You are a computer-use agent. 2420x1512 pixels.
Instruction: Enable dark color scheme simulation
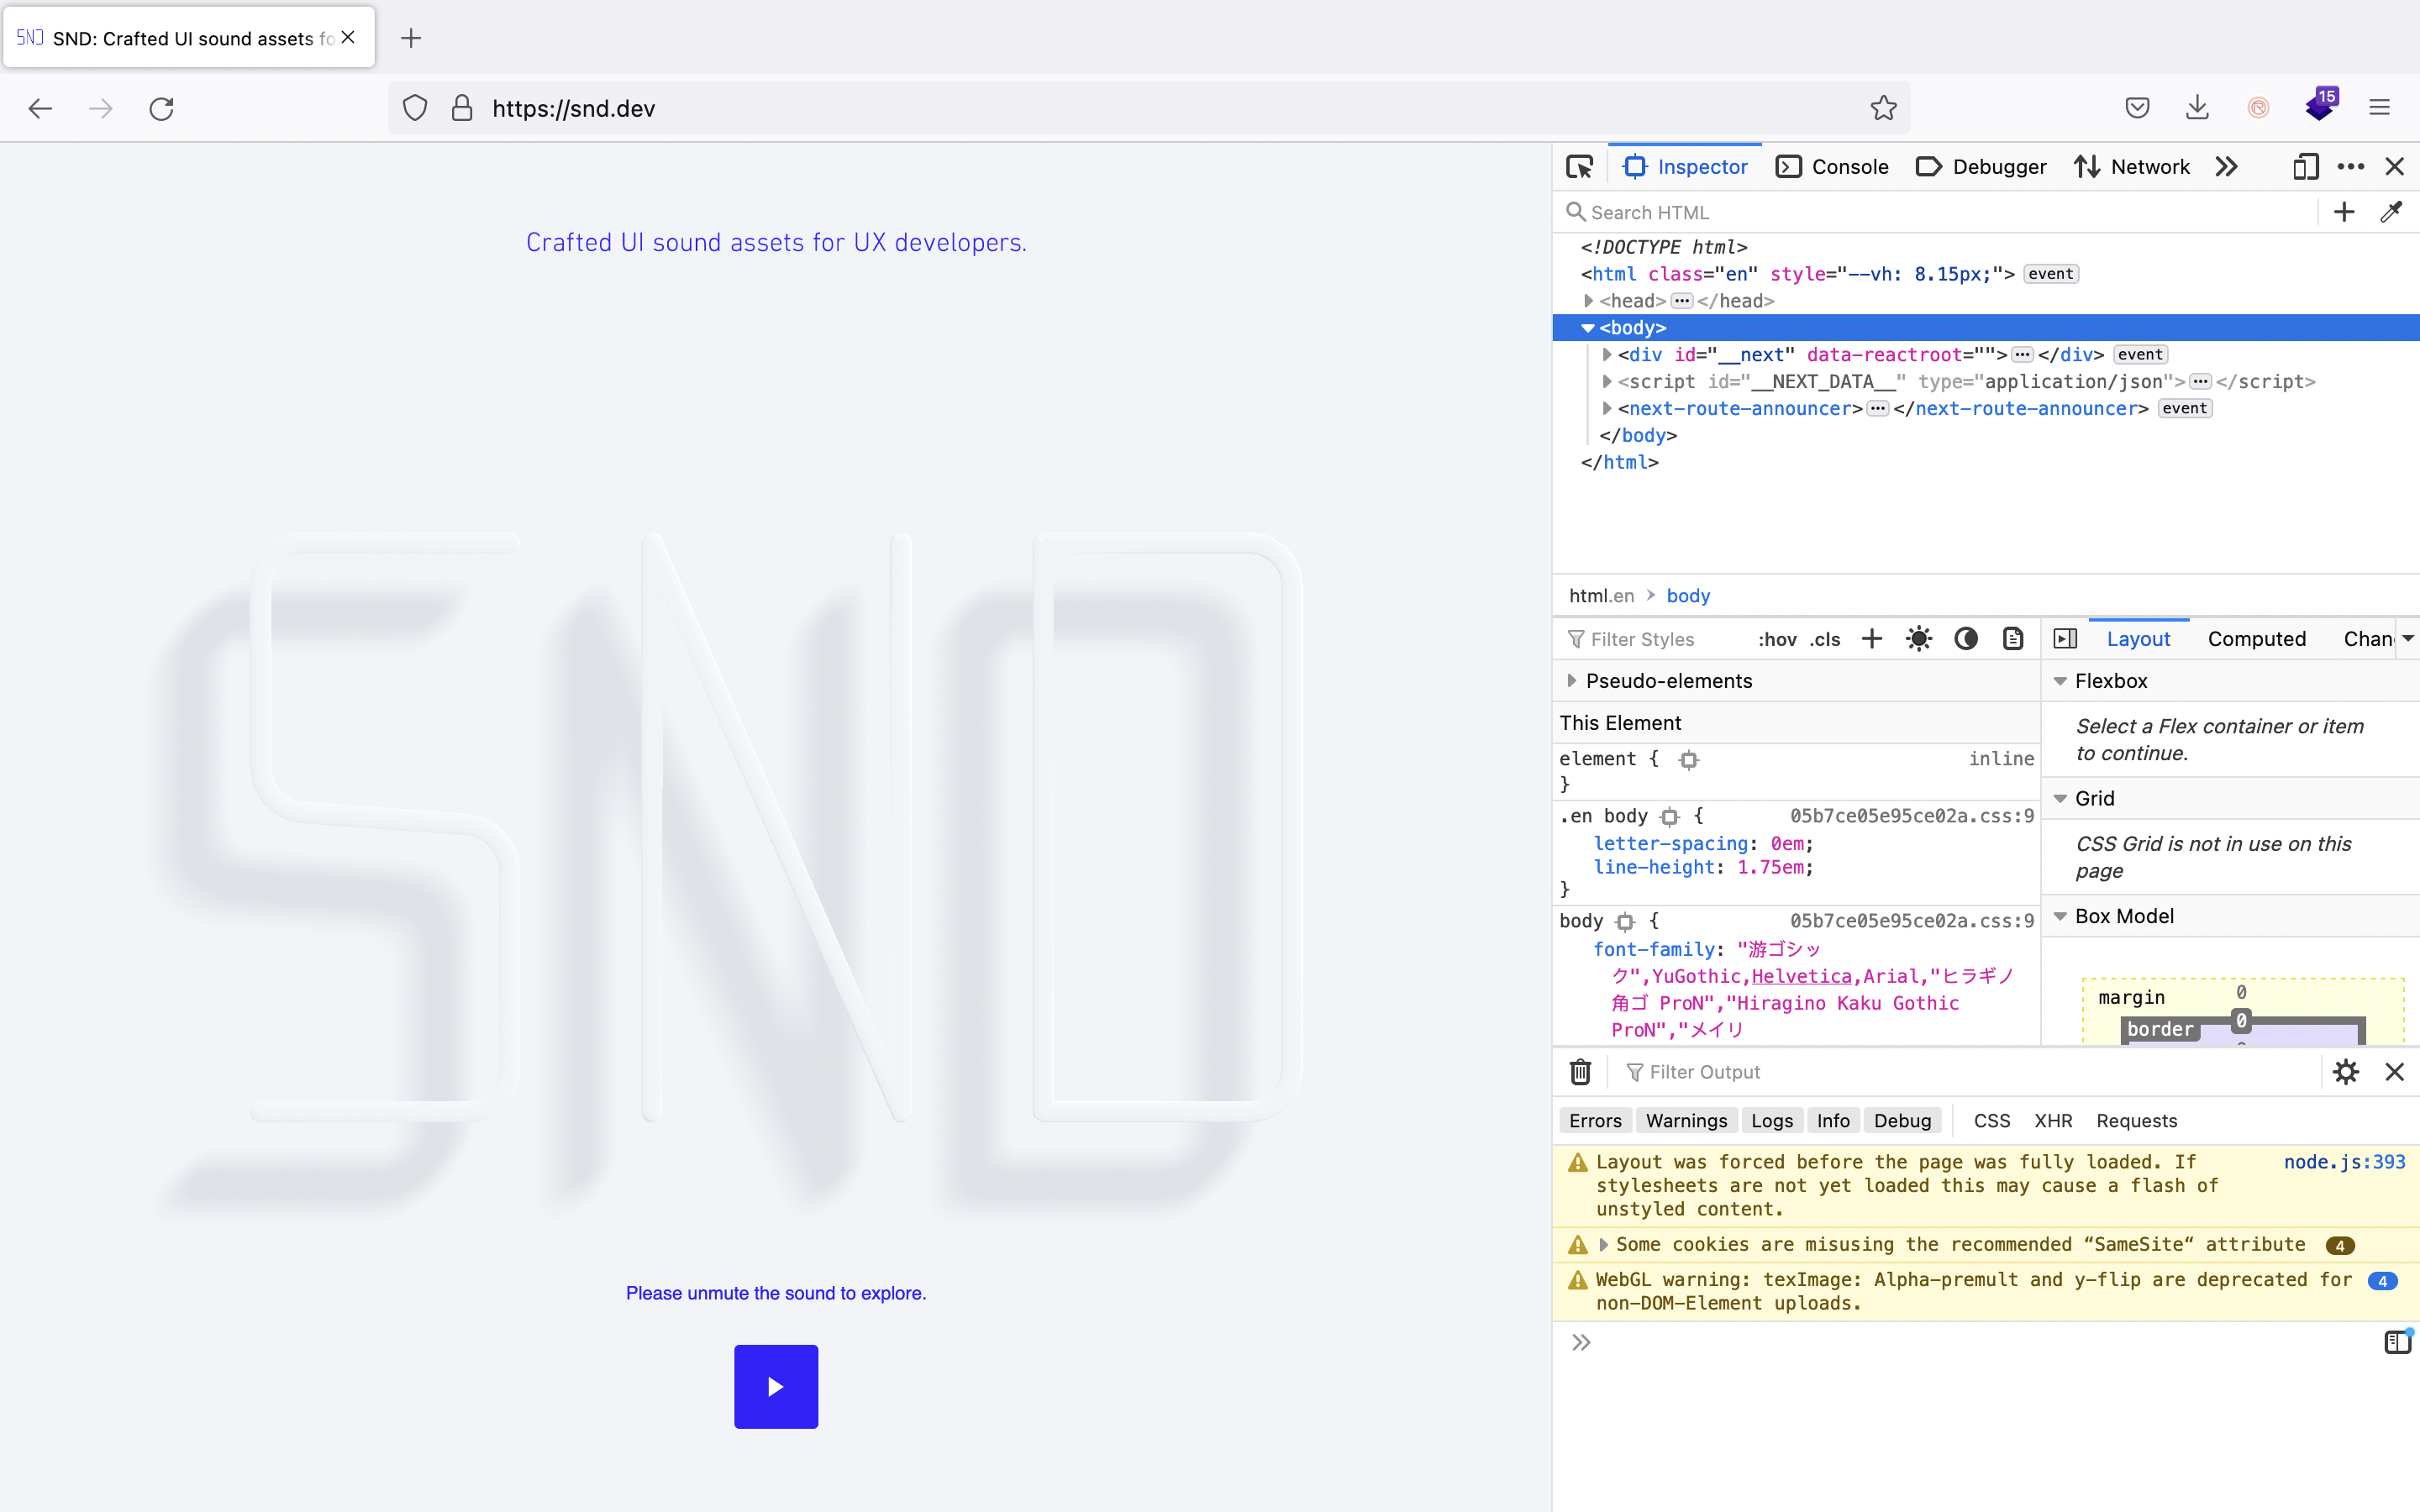[1965, 639]
